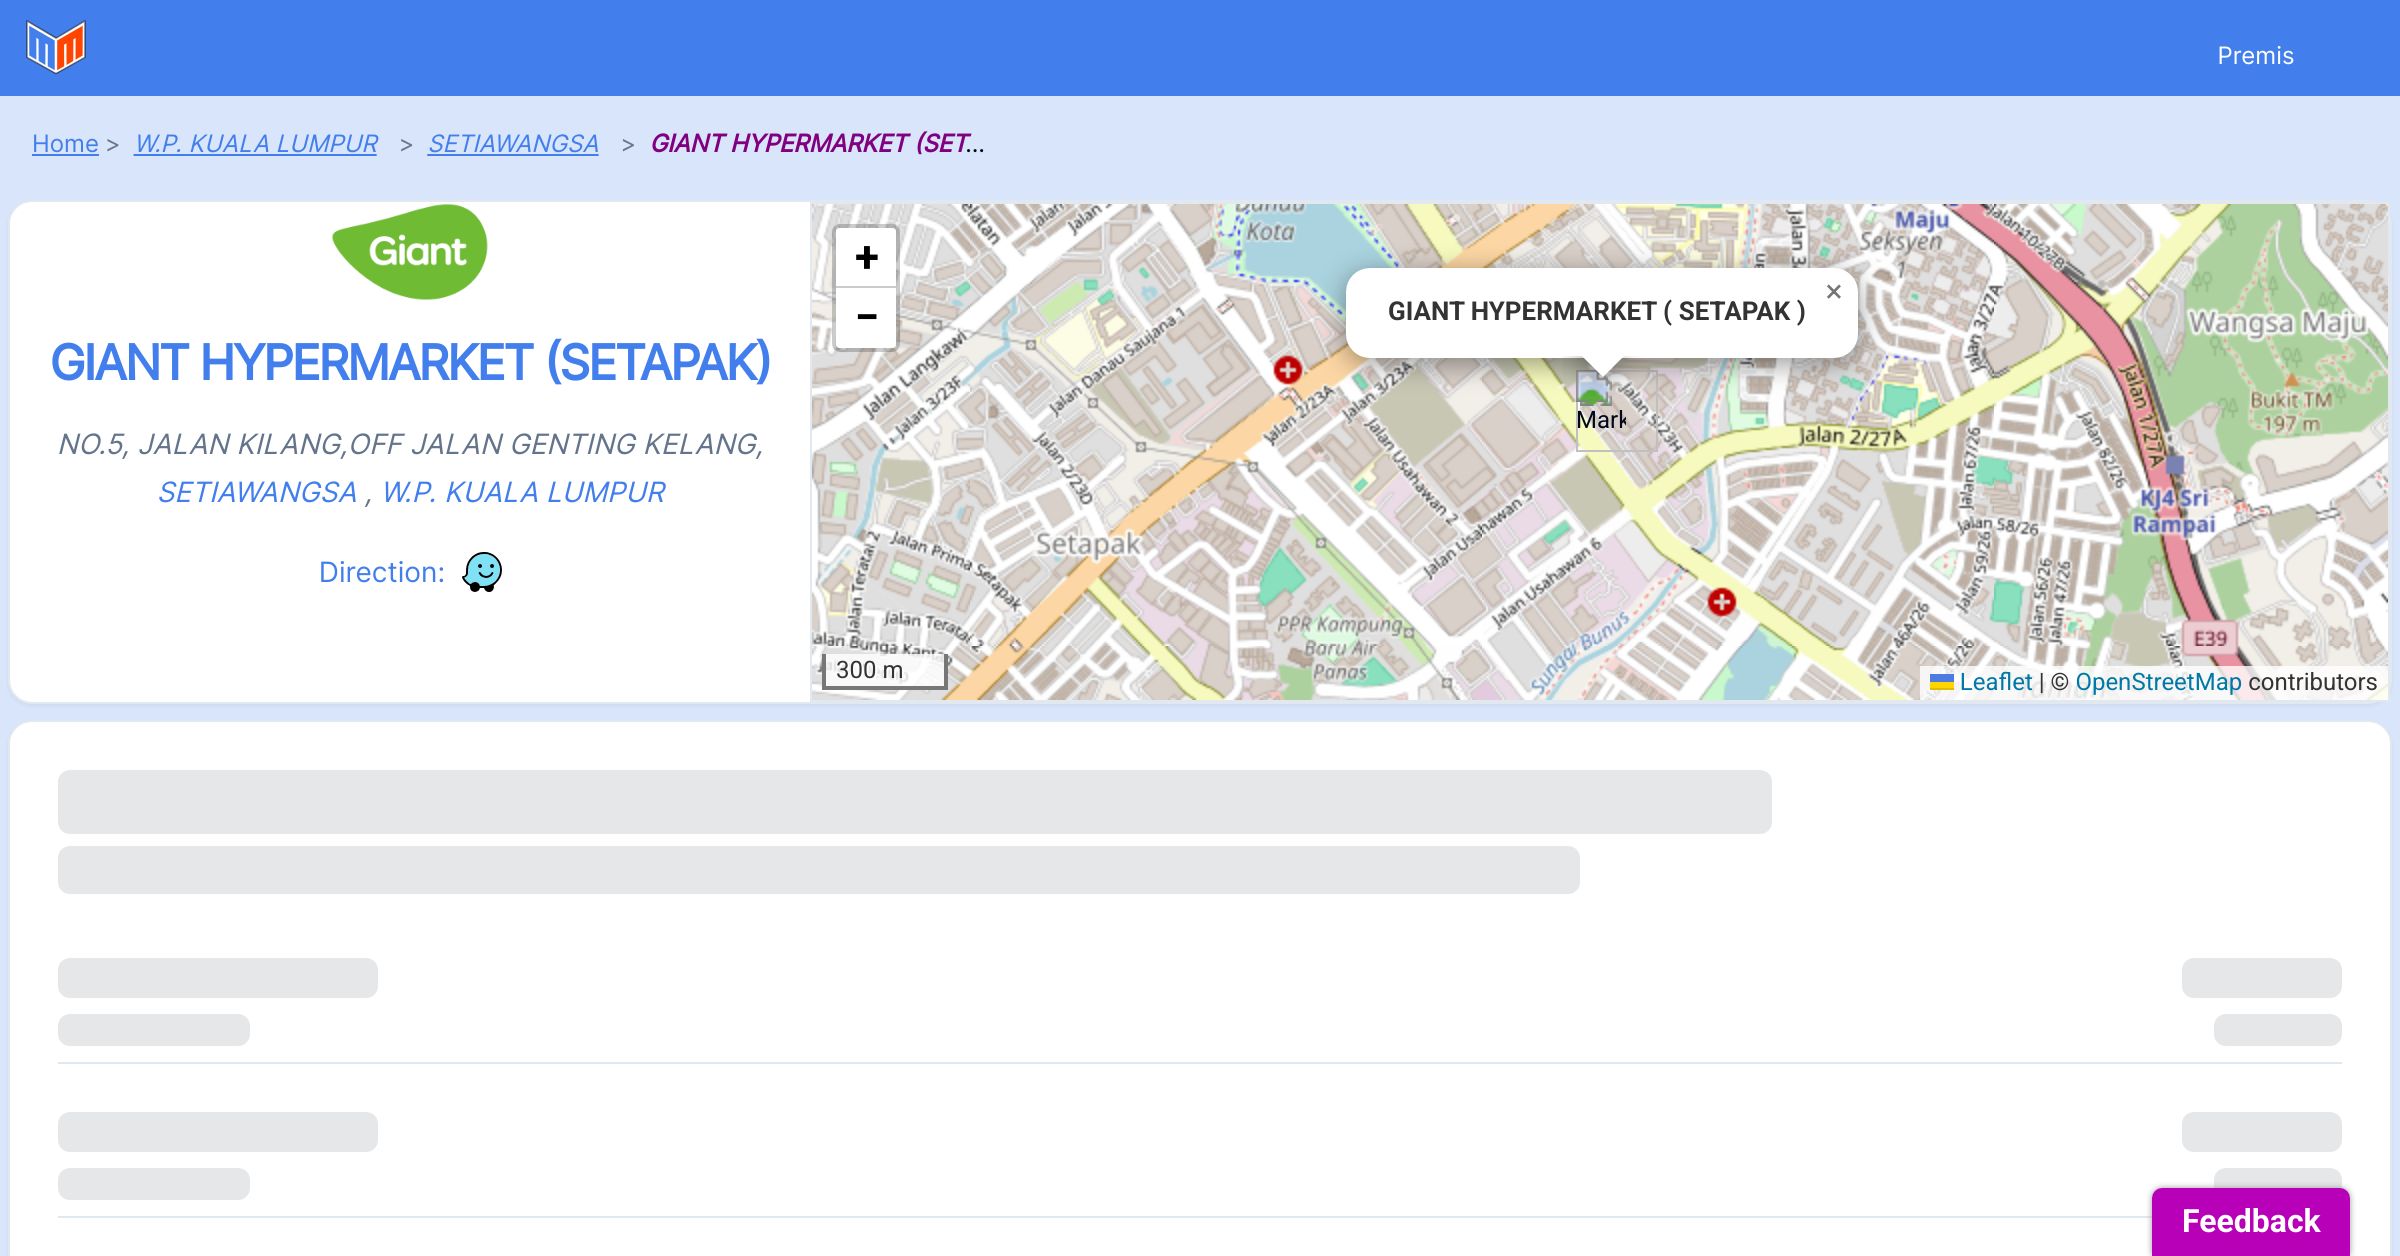Open SETIAWANGSA breadcrumb link

513,144
